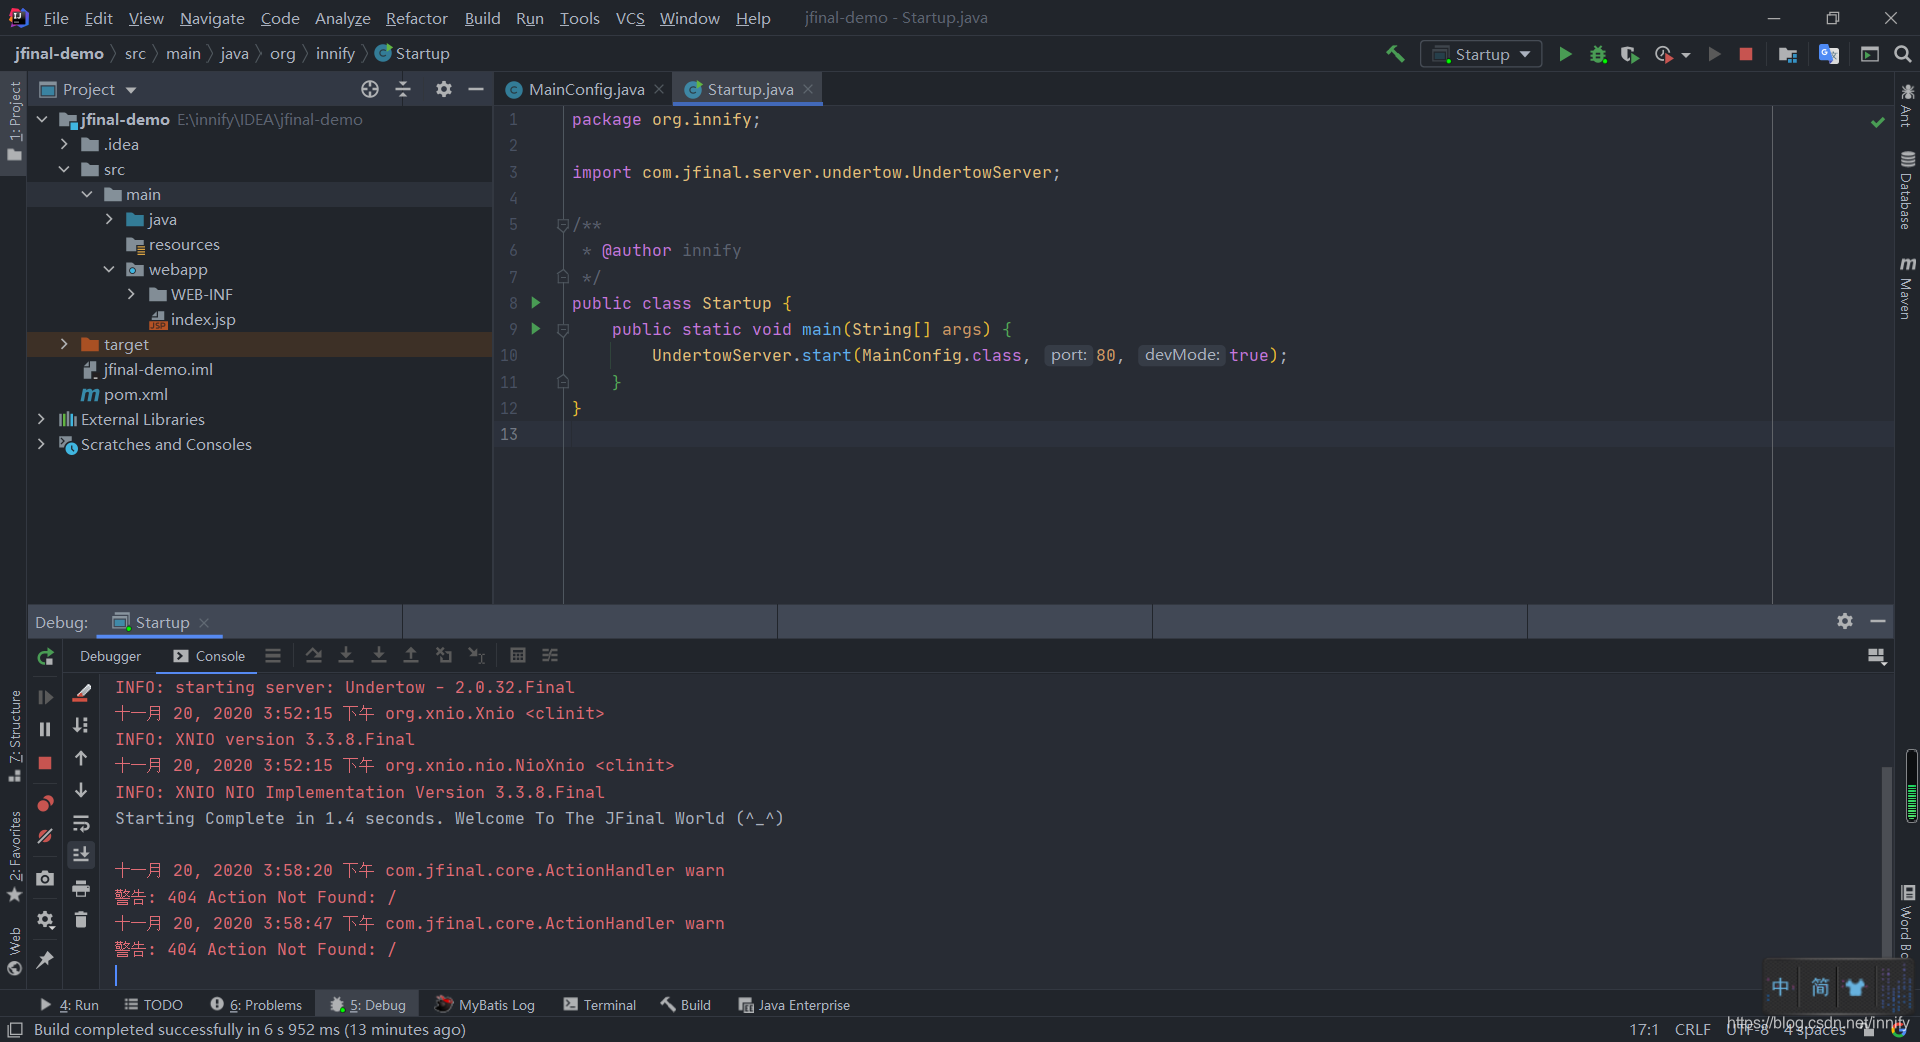Expand the java folder
The image size is (1920, 1042).
coord(109,219)
